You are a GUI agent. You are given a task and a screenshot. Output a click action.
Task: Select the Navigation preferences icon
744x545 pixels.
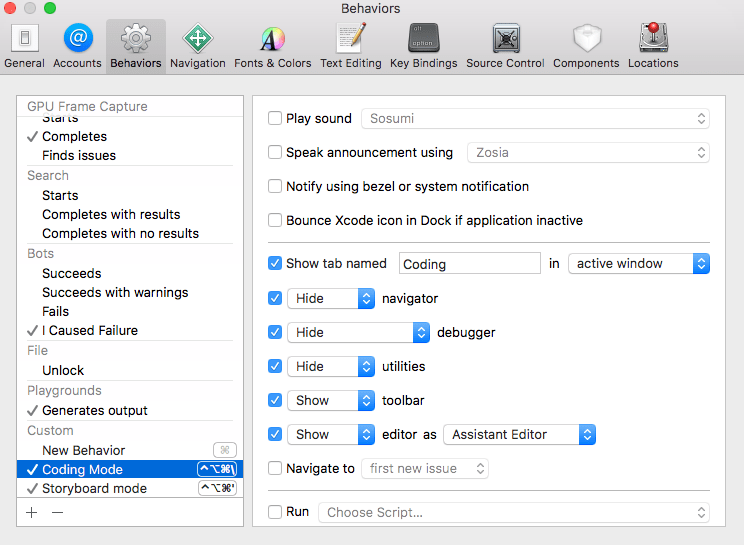click(197, 46)
